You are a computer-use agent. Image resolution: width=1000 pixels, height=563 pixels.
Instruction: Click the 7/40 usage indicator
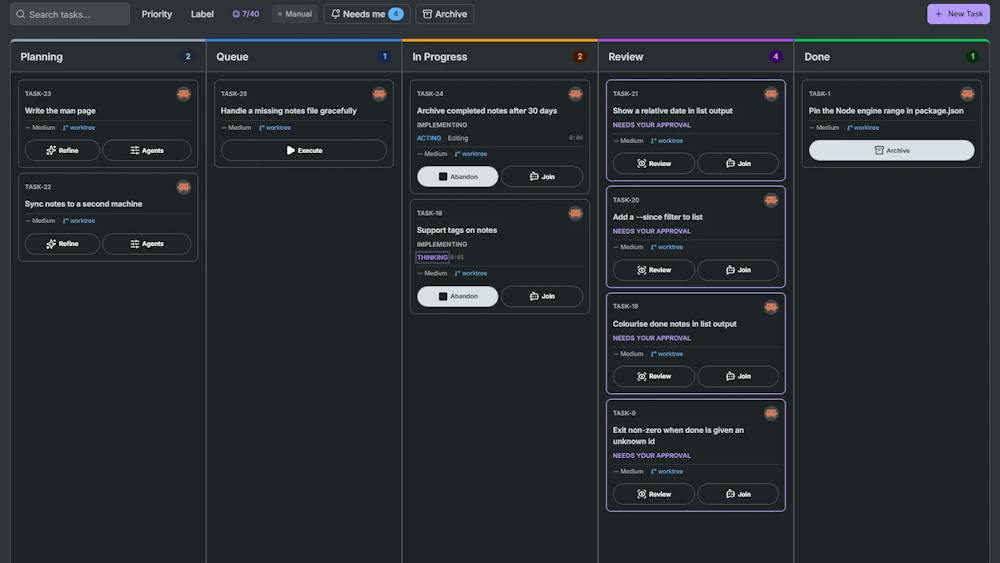coord(246,14)
